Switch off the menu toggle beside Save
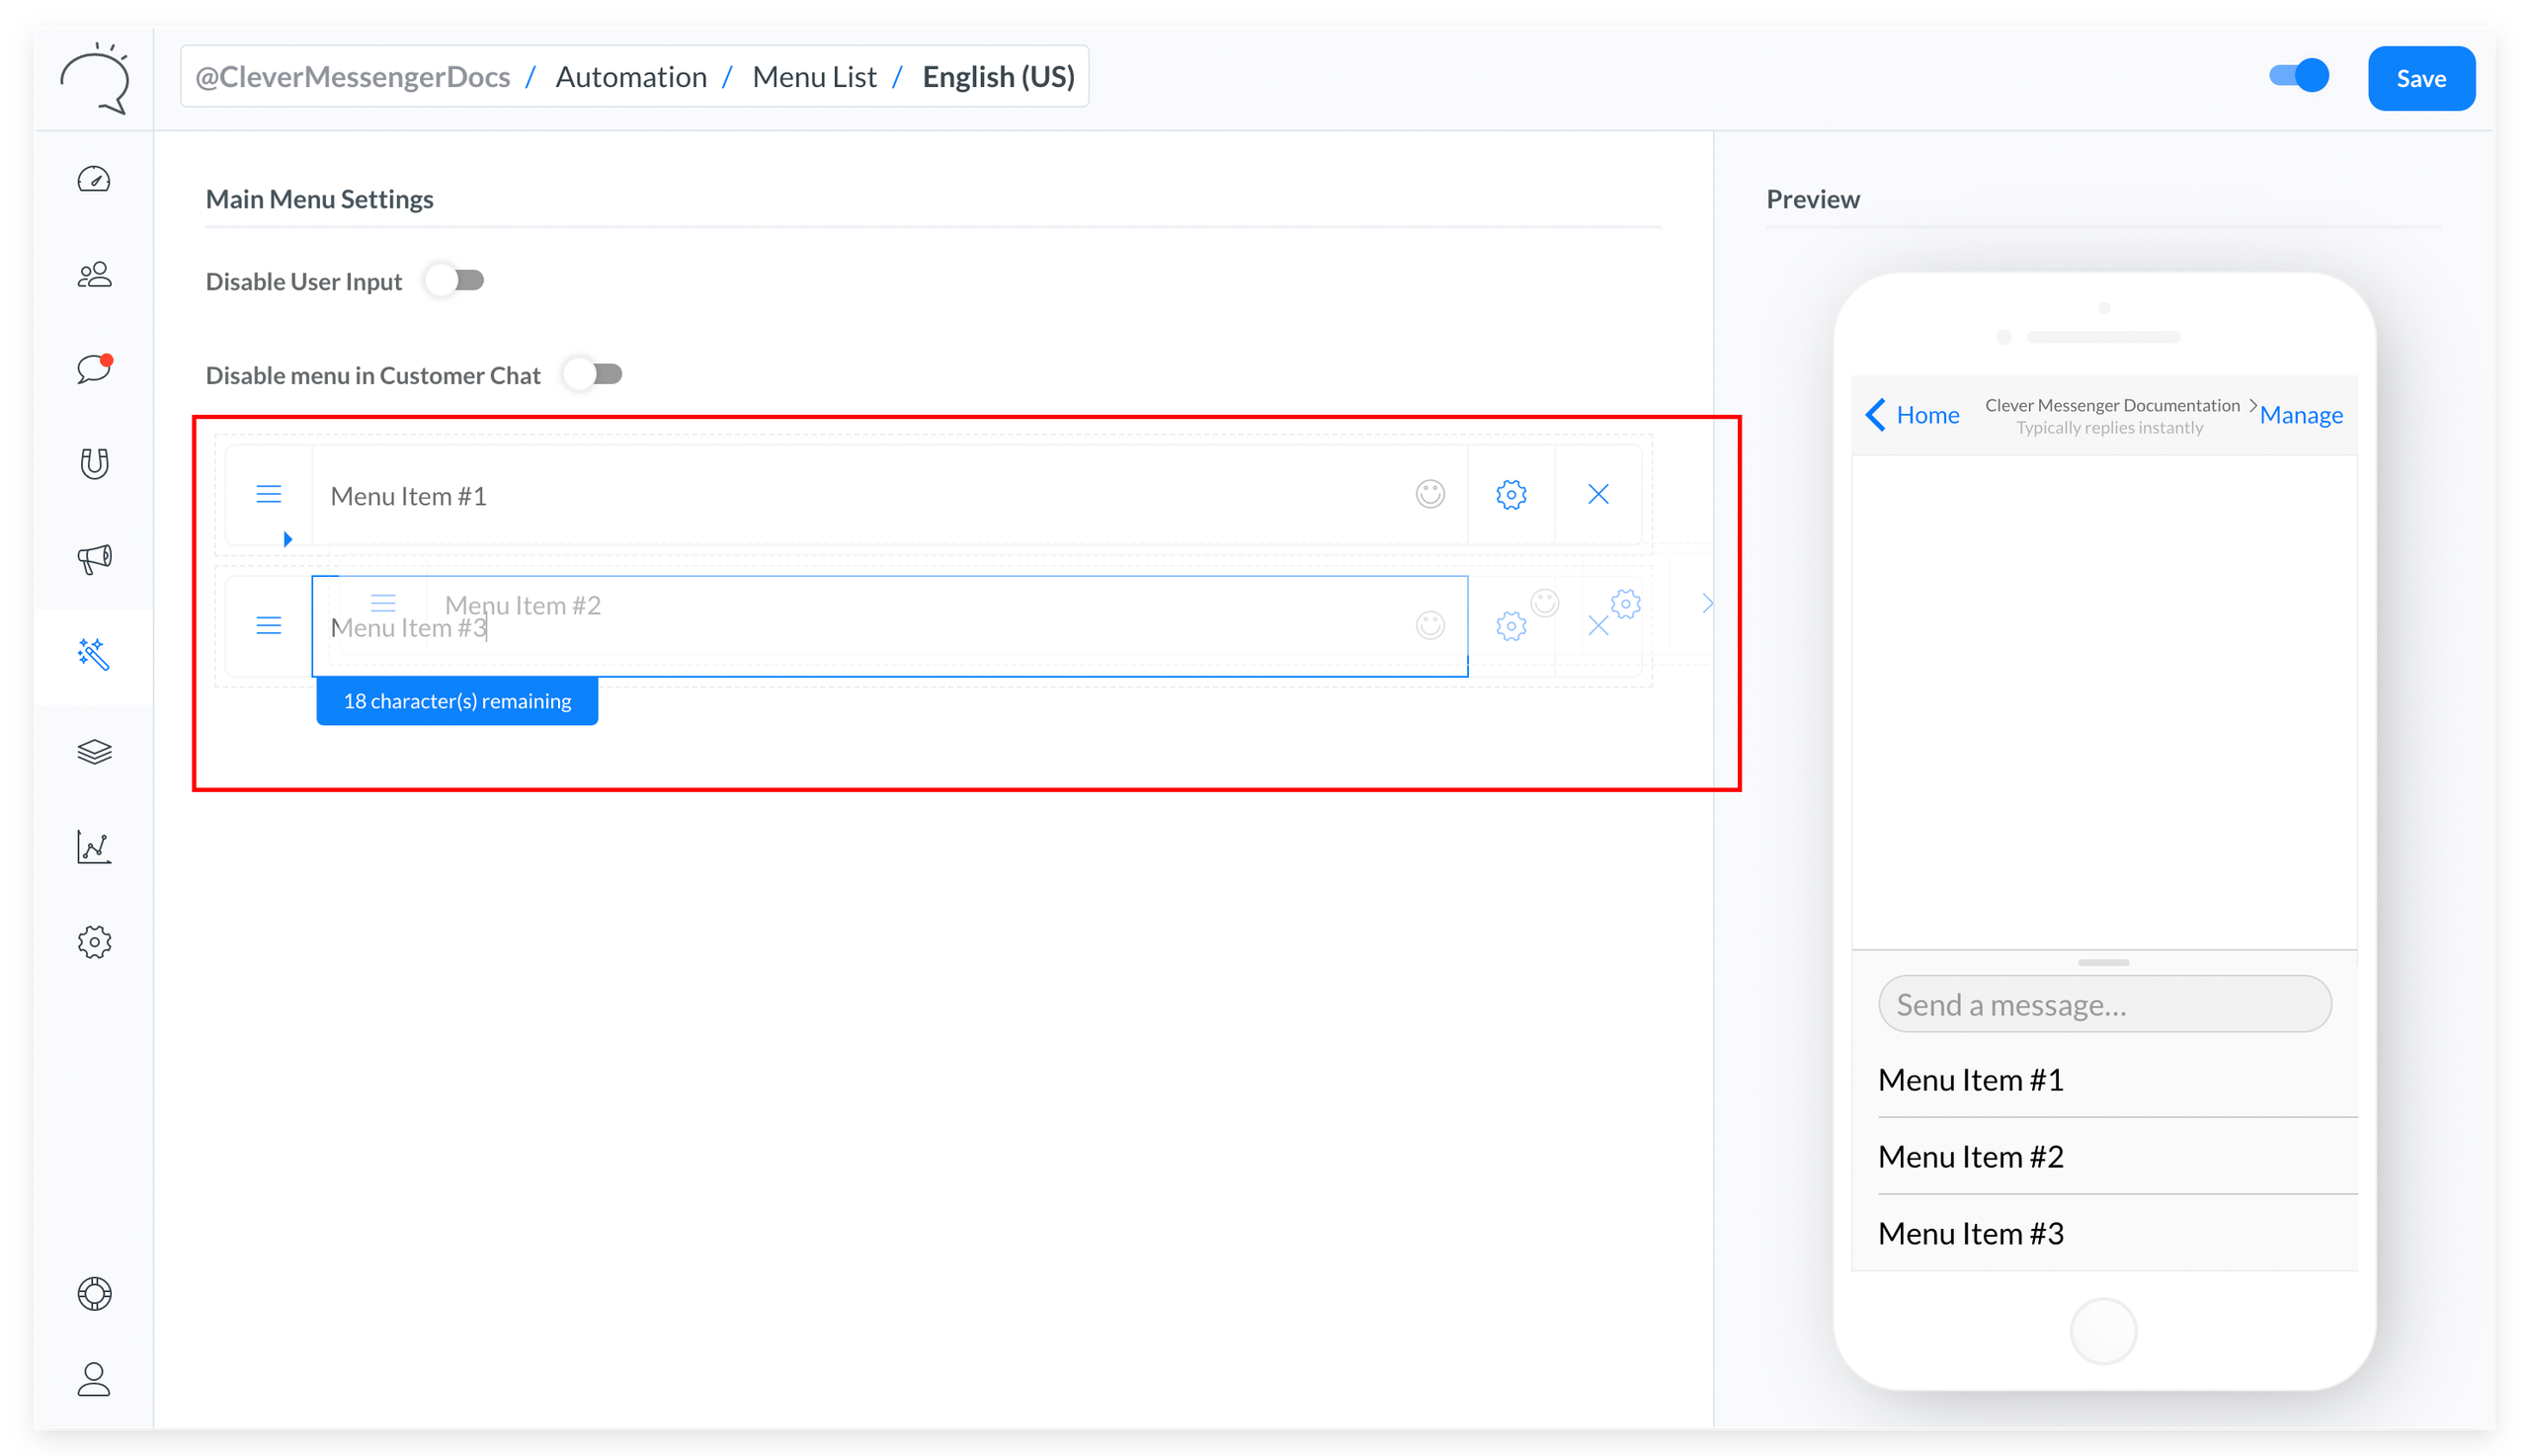Viewport: 2529px width, 1456px height. coord(2298,76)
